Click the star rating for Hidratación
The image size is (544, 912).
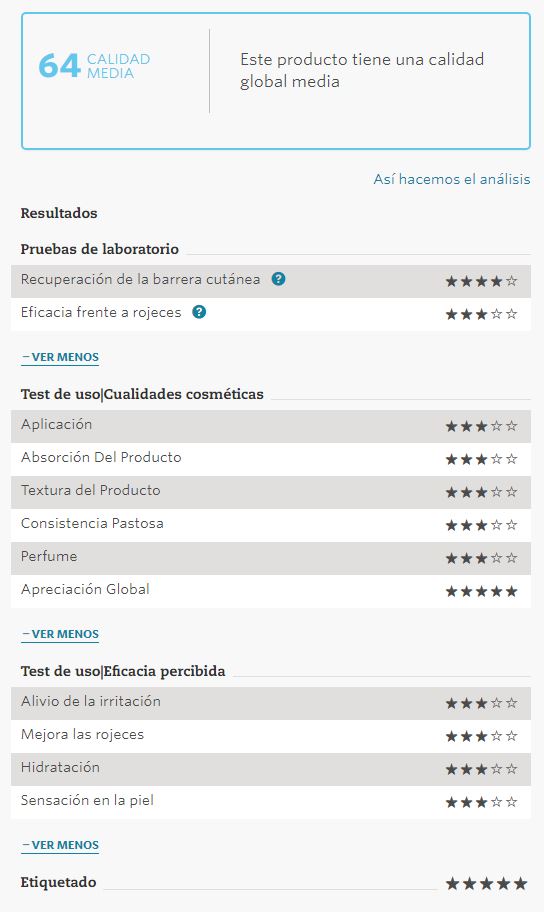coord(481,770)
